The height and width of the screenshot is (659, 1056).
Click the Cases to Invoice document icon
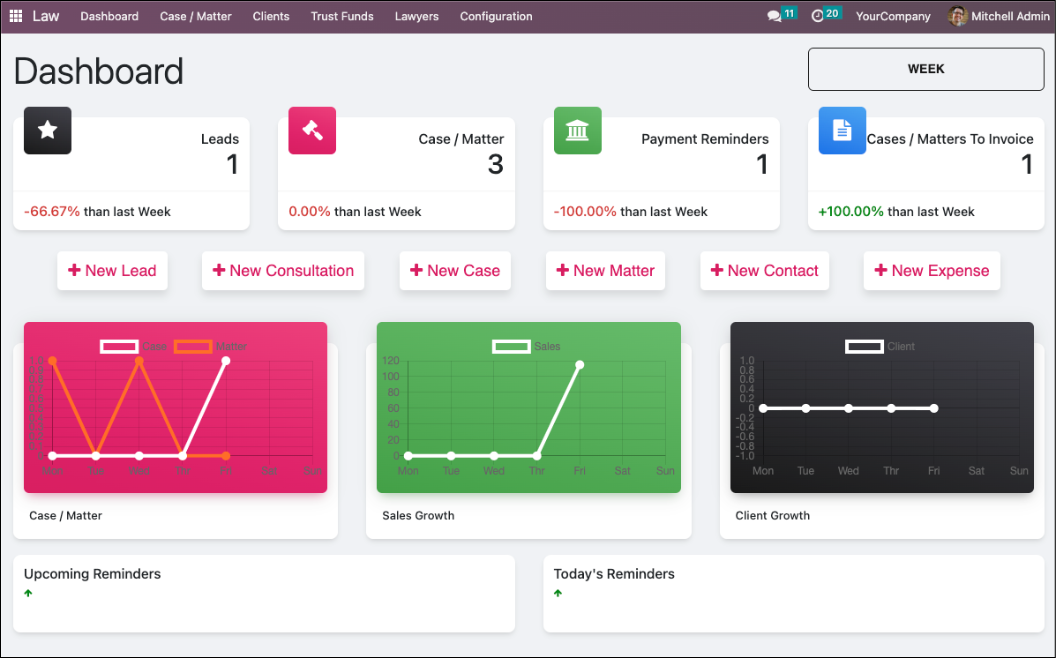(842, 130)
